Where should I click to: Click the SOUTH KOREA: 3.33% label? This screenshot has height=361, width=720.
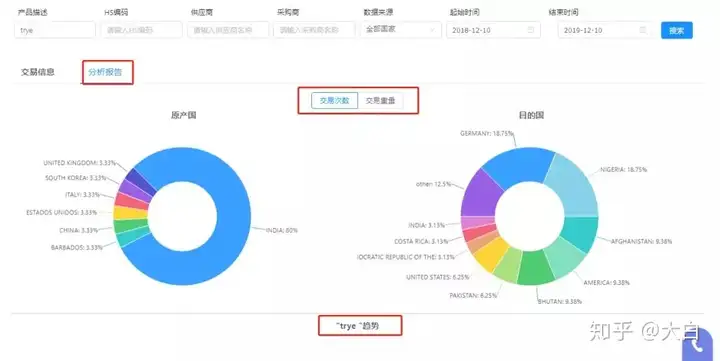76,178
